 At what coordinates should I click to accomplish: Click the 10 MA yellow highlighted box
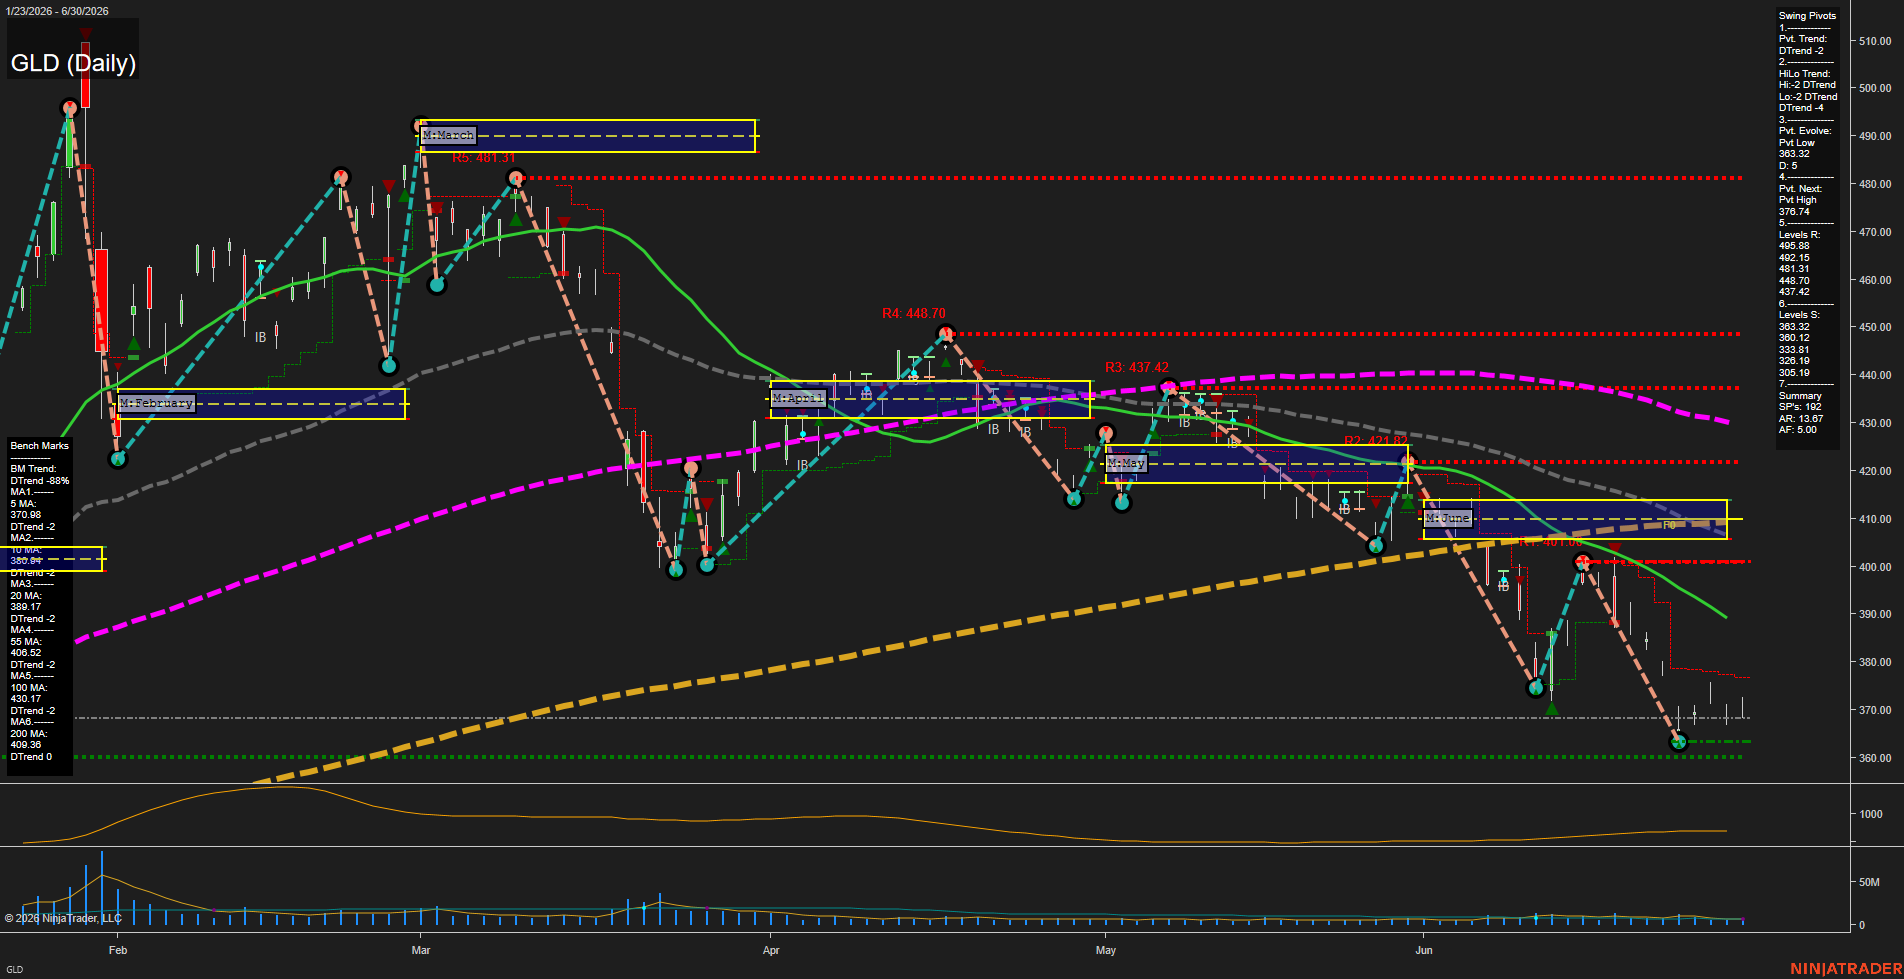[x=51, y=559]
